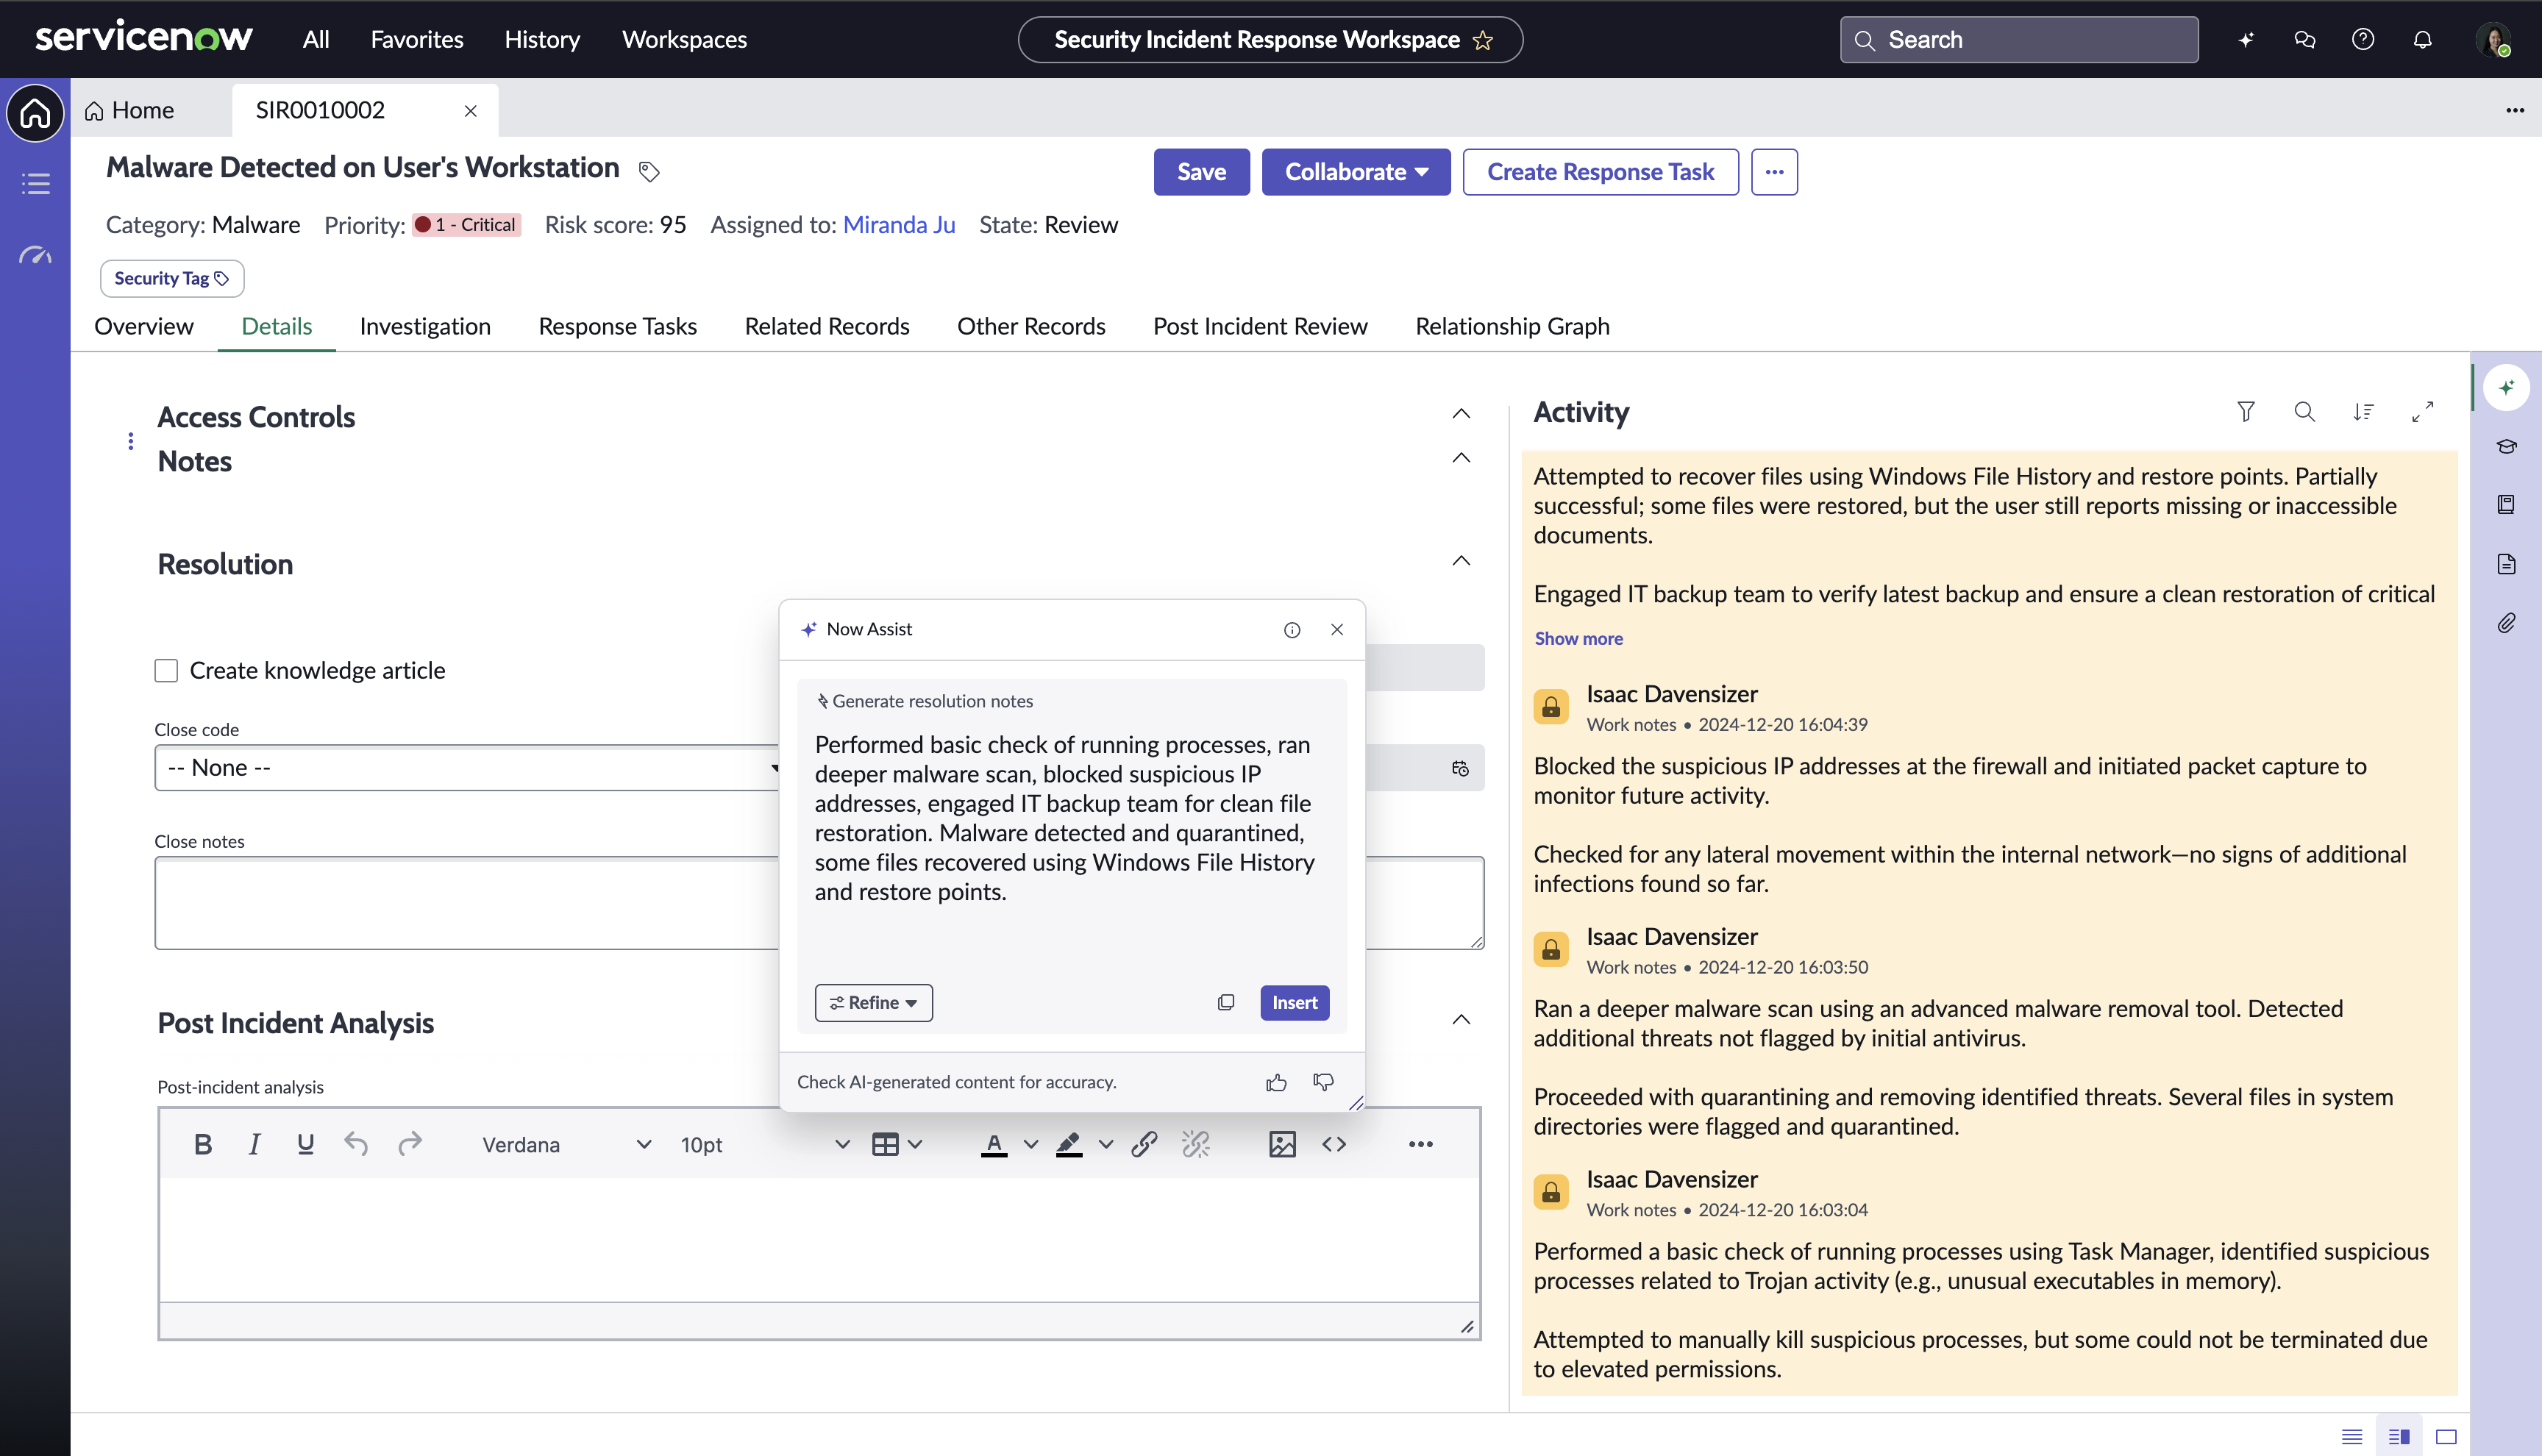Open attachments paperclip icon

click(2506, 623)
